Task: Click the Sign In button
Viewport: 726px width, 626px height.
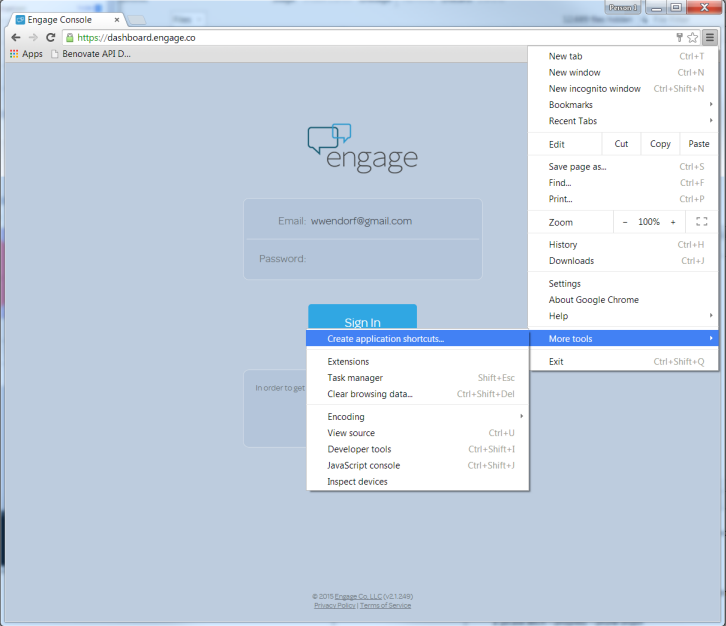Action: click(x=363, y=317)
